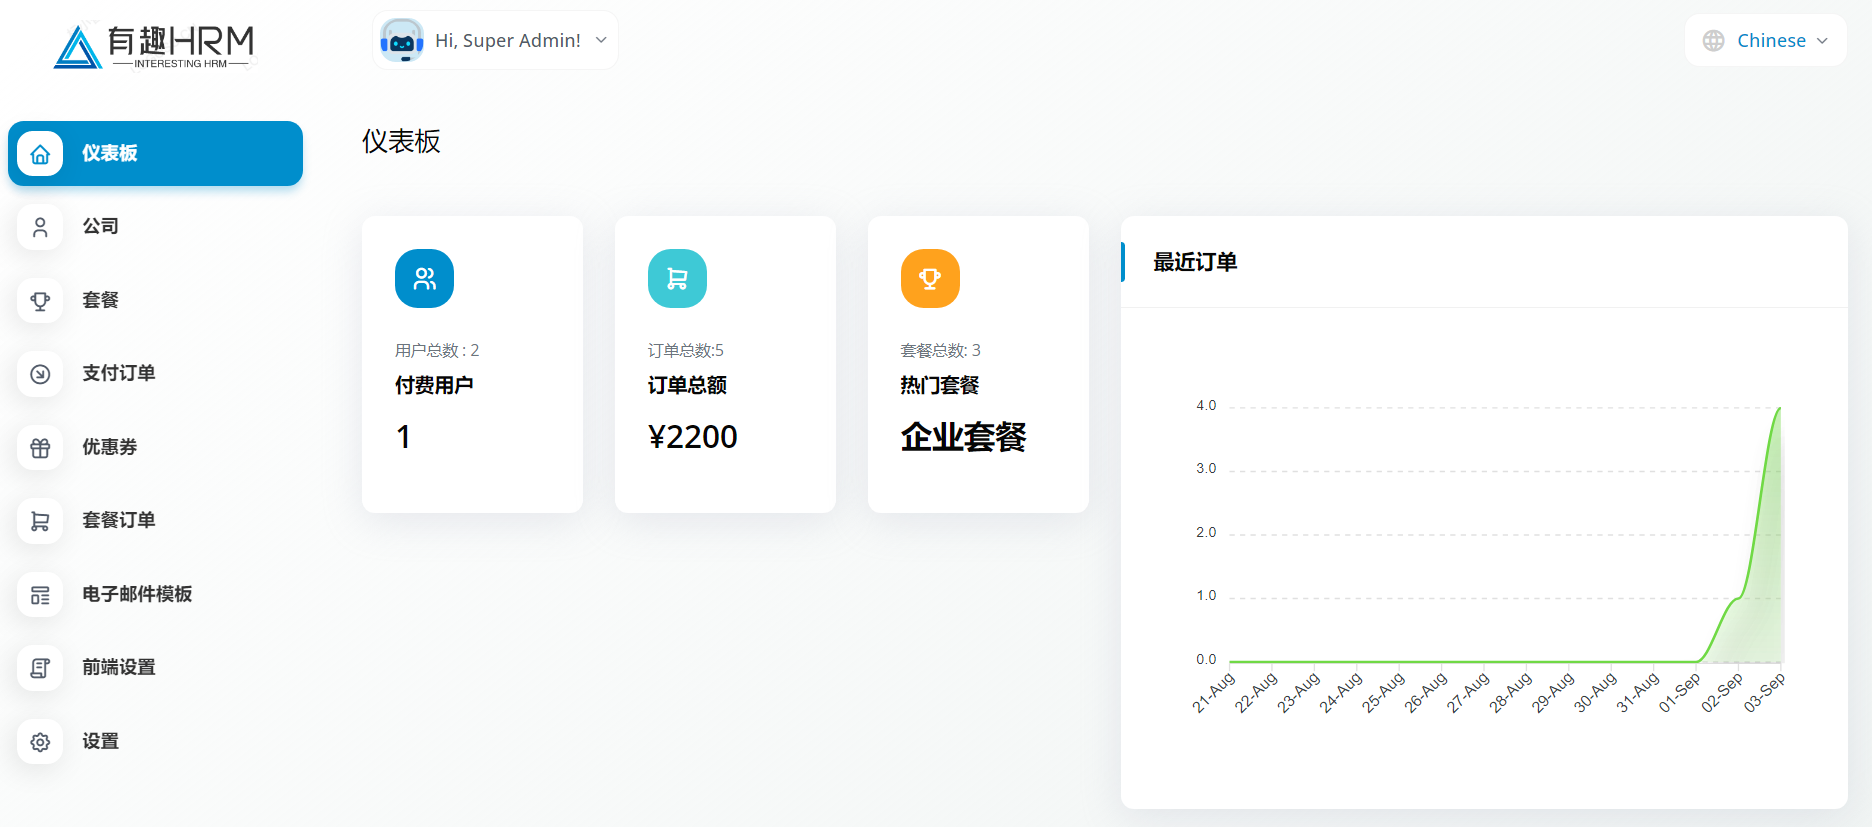The height and width of the screenshot is (827, 1872).
Task: Click the person icon for 公司
Action: pyautogui.click(x=40, y=227)
